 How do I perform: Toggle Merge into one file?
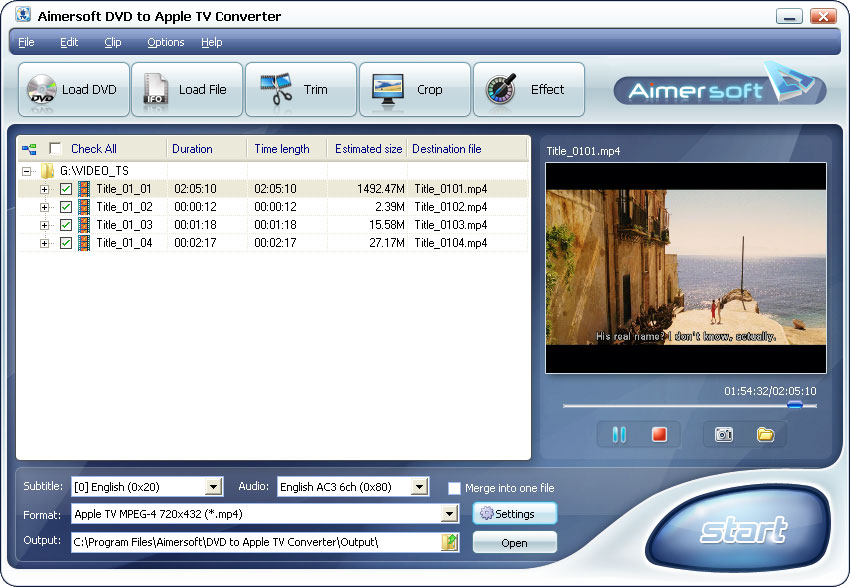[455, 488]
